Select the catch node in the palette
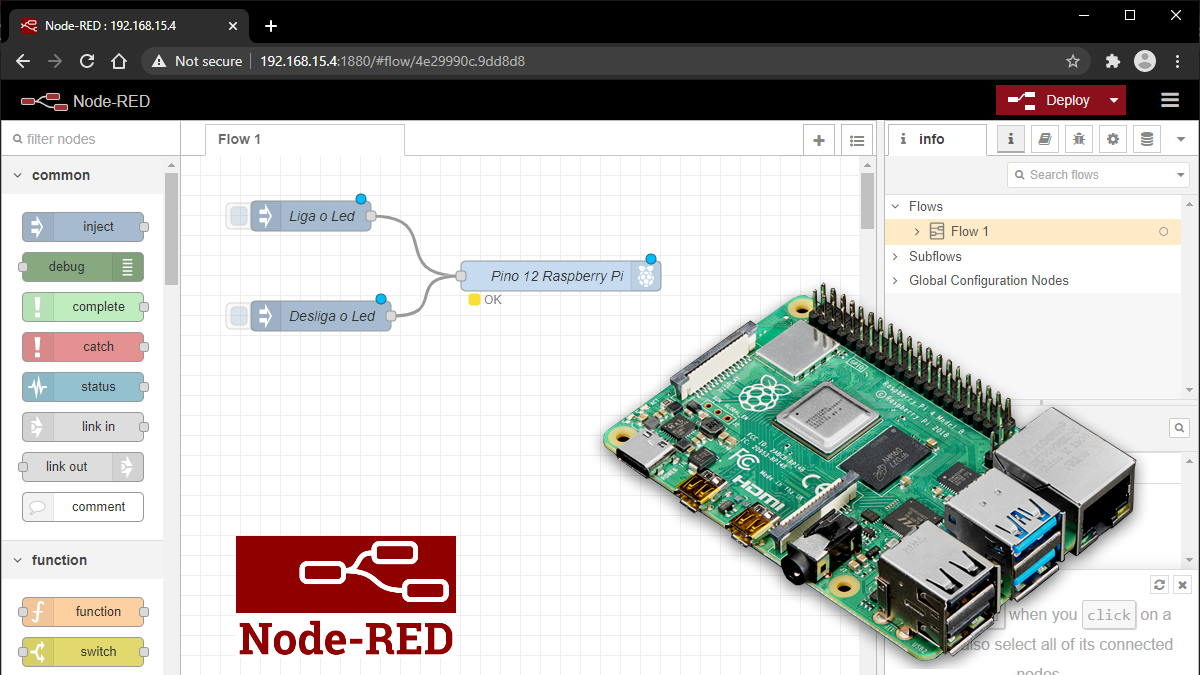The image size is (1200, 675). pyautogui.click(x=83, y=347)
